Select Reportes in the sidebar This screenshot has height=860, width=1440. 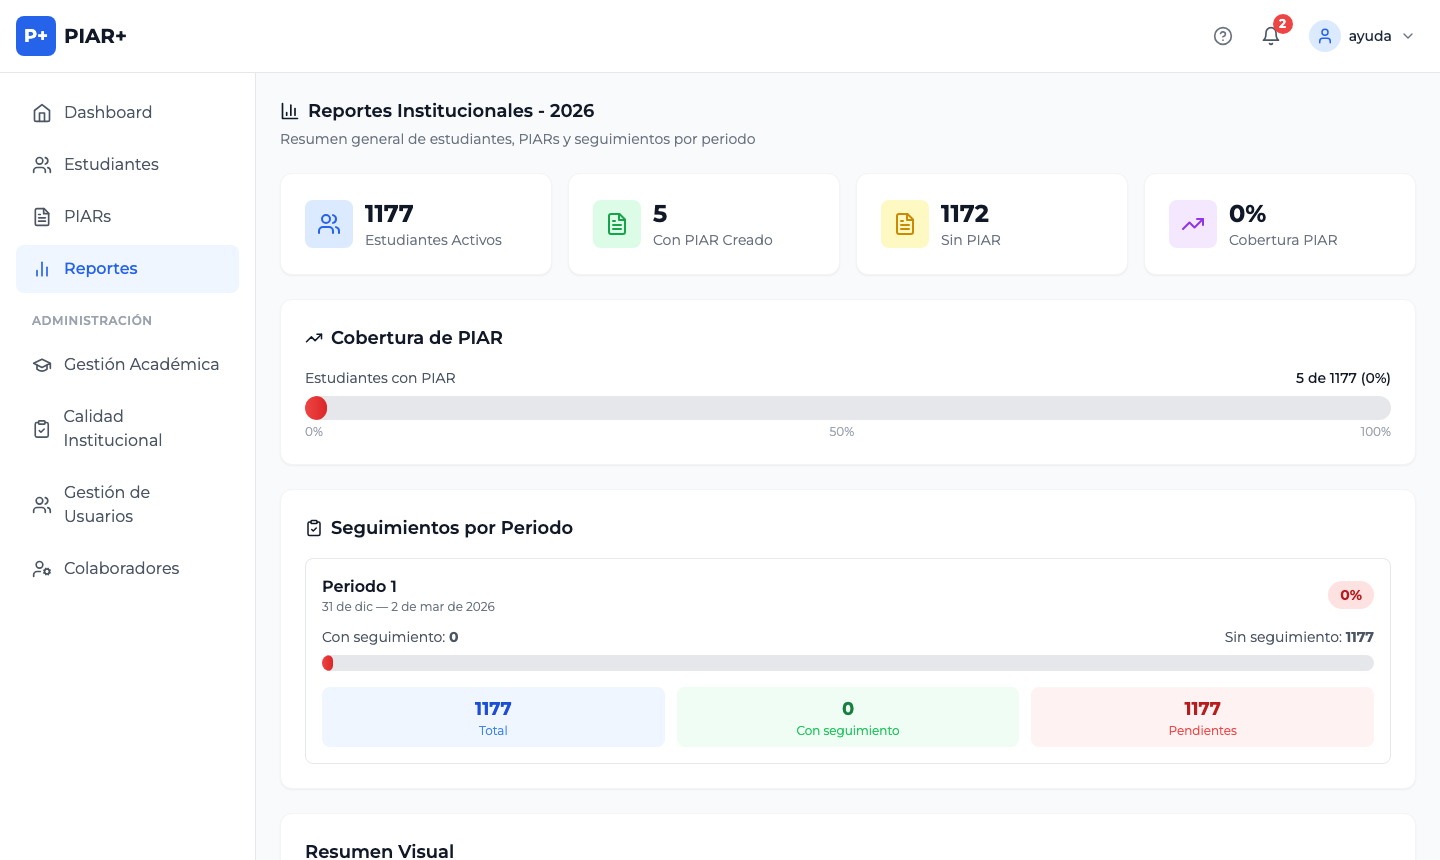[101, 268]
